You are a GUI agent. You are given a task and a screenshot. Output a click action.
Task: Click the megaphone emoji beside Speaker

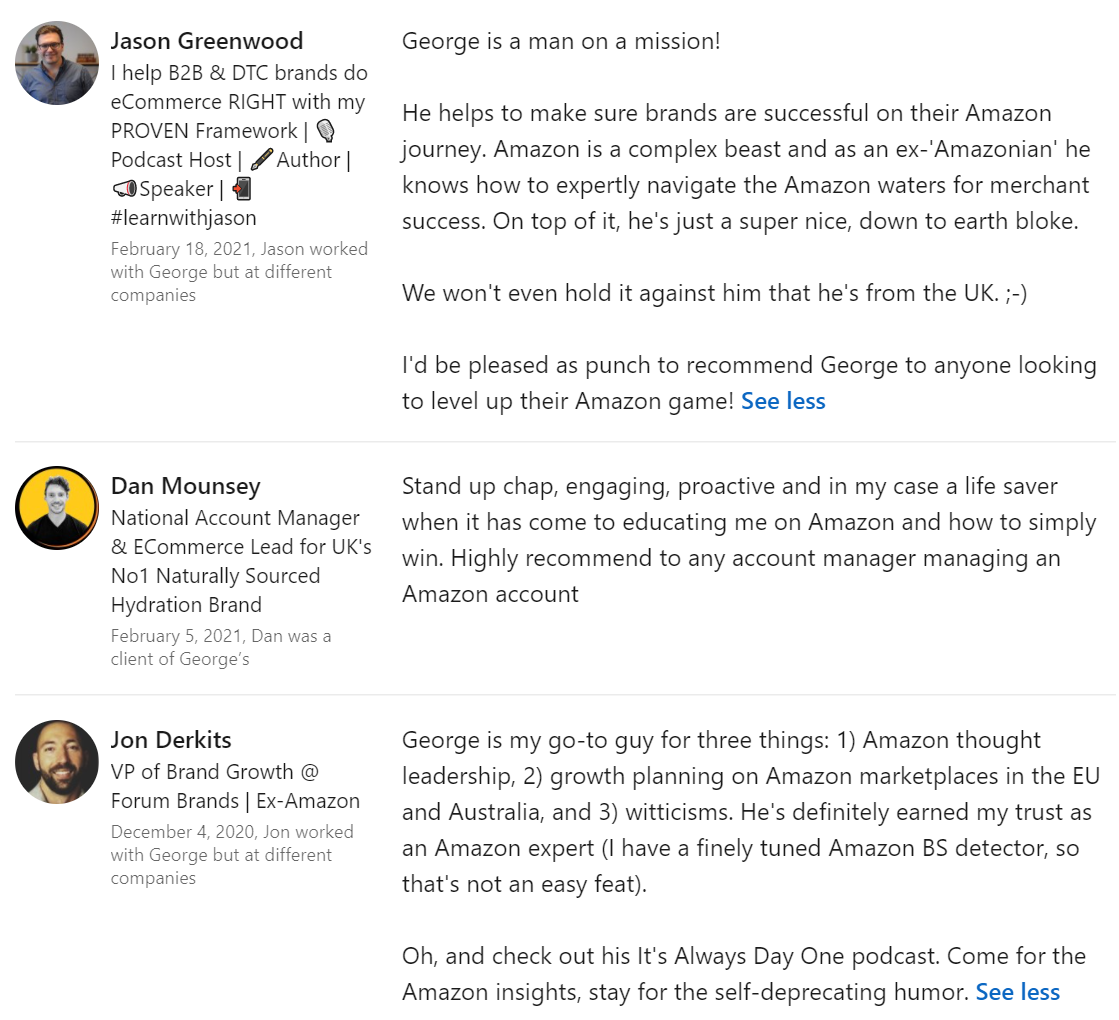click(x=124, y=189)
